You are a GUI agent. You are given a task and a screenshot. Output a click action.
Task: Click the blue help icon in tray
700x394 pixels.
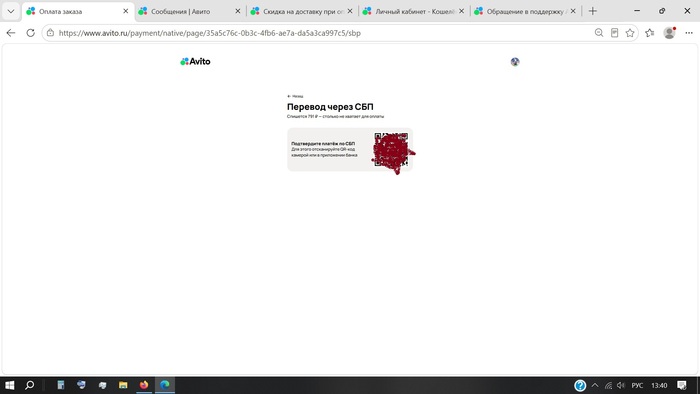[x=580, y=385]
